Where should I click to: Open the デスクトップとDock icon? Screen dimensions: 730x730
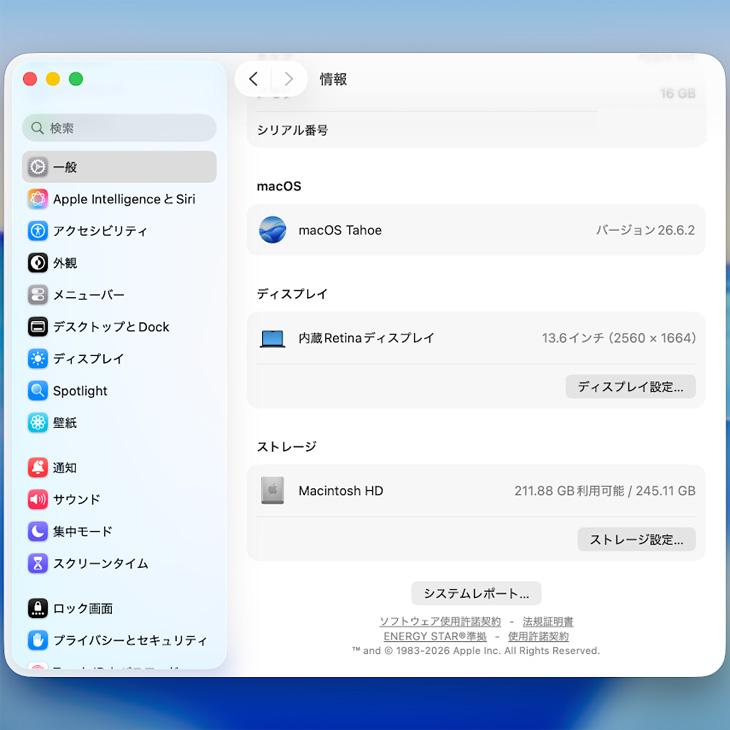coord(38,327)
